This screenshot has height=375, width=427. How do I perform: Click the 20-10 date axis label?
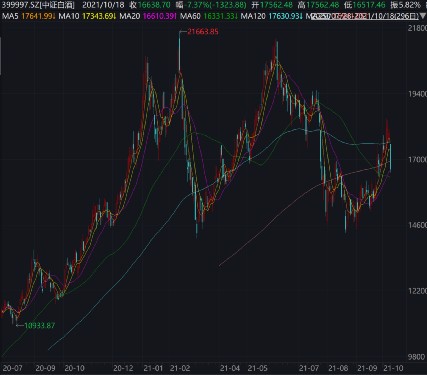74,368
